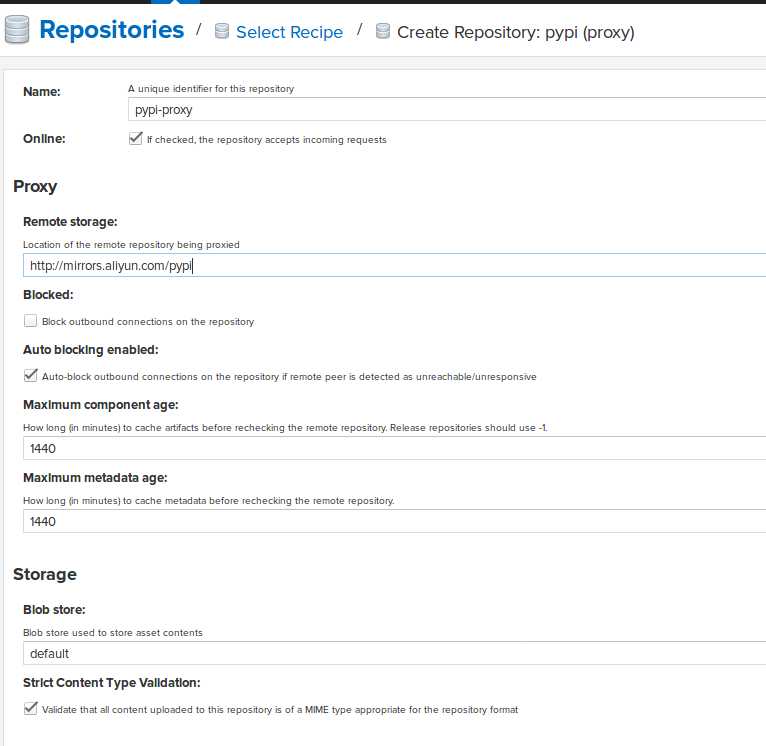This screenshot has width=766, height=746.
Task: Go back to Repositories via breadcrumb
Action: click(111, 30)
